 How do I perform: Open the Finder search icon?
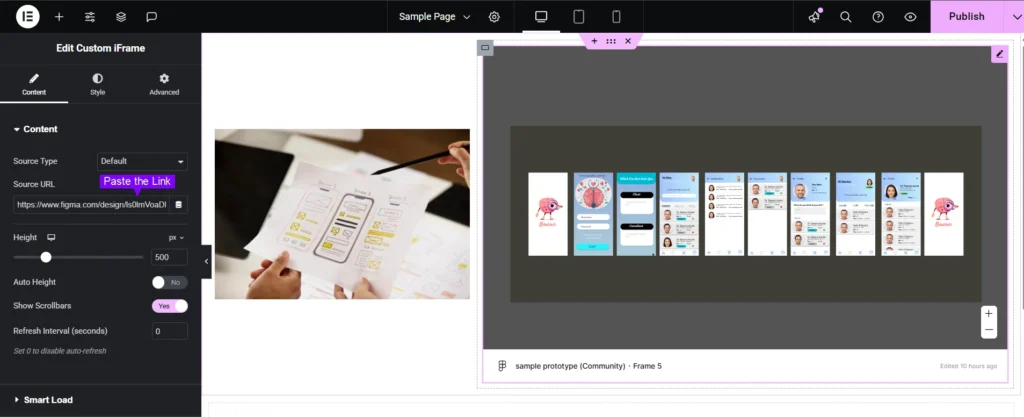(x=846, y=17)
